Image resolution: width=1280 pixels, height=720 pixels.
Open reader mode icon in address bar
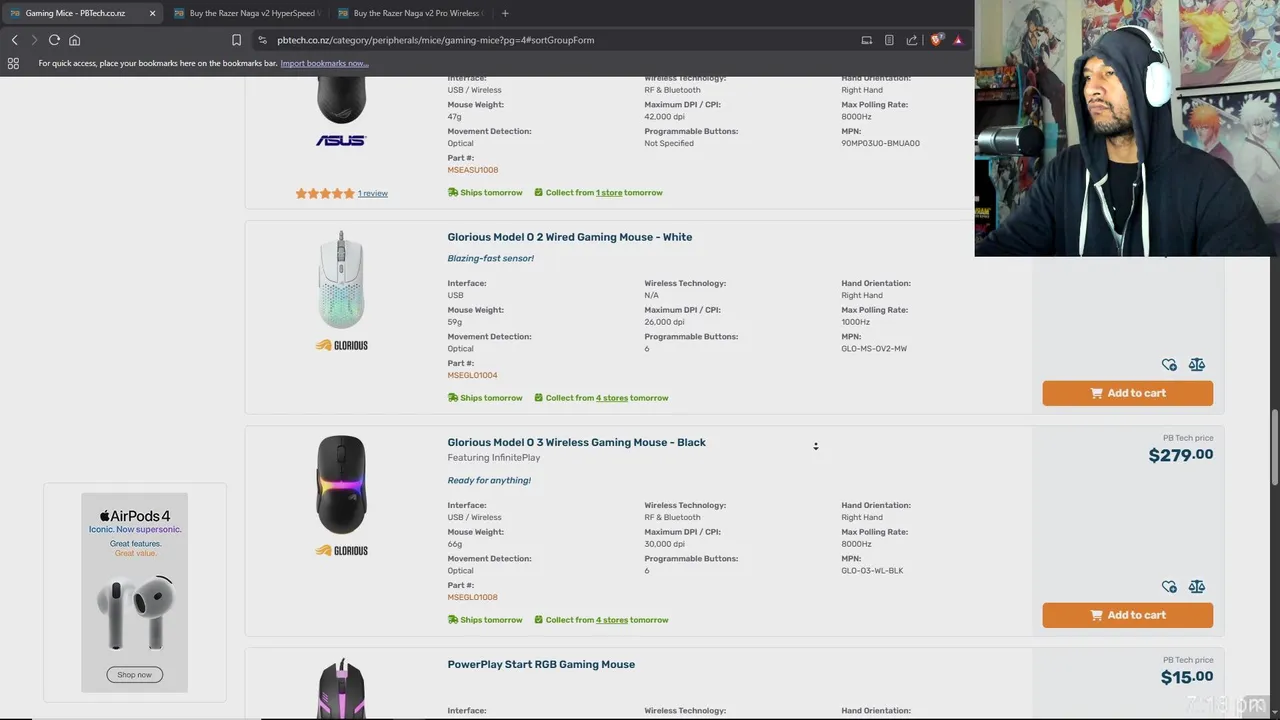tap(889, 40)
